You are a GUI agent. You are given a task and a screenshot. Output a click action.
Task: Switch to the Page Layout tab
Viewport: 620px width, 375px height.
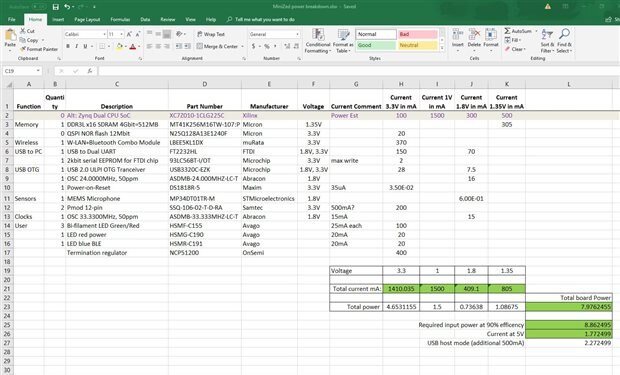click(x=87, y=19)
